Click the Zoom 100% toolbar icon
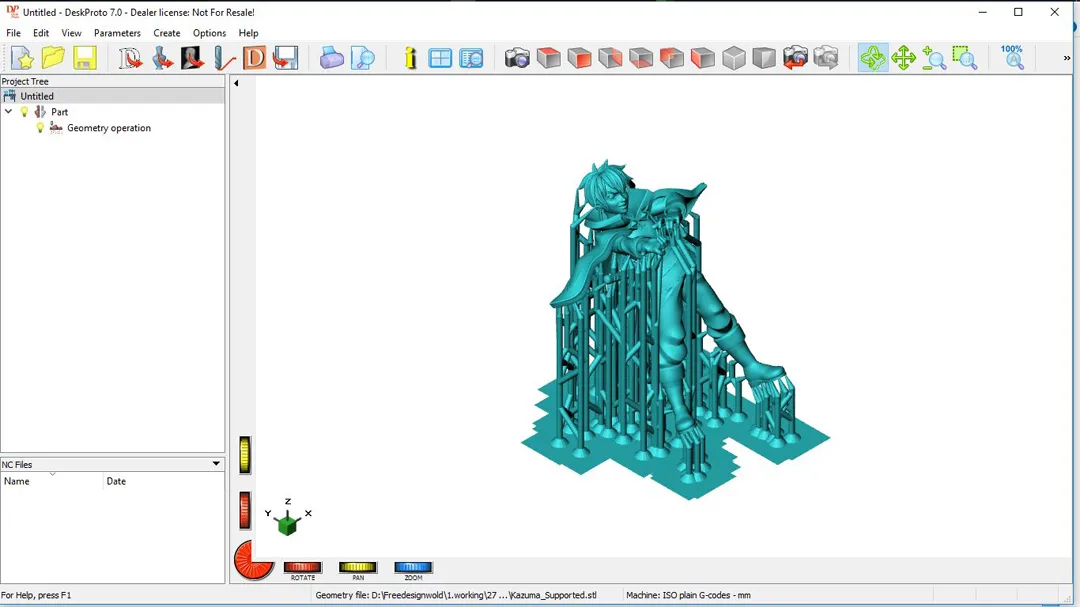1080x607 pixels. pyautogui.click(x=1012, y=57)
